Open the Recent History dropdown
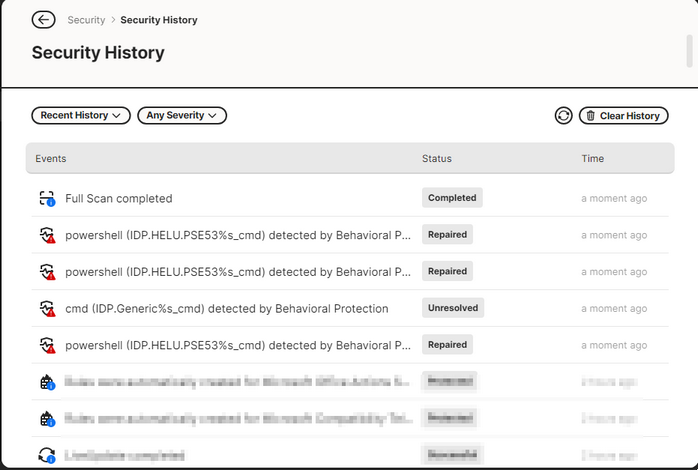The image size is (698, 470). (x=81, y=116)
